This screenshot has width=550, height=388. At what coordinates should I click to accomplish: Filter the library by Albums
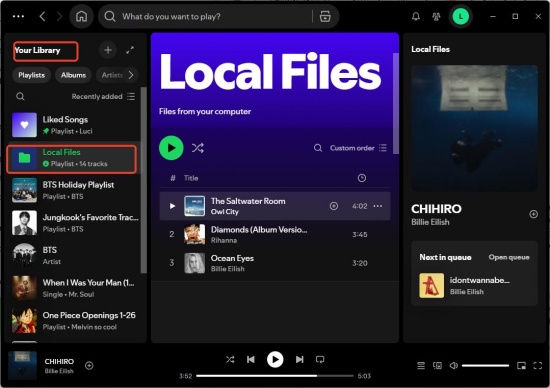point(73,75)
